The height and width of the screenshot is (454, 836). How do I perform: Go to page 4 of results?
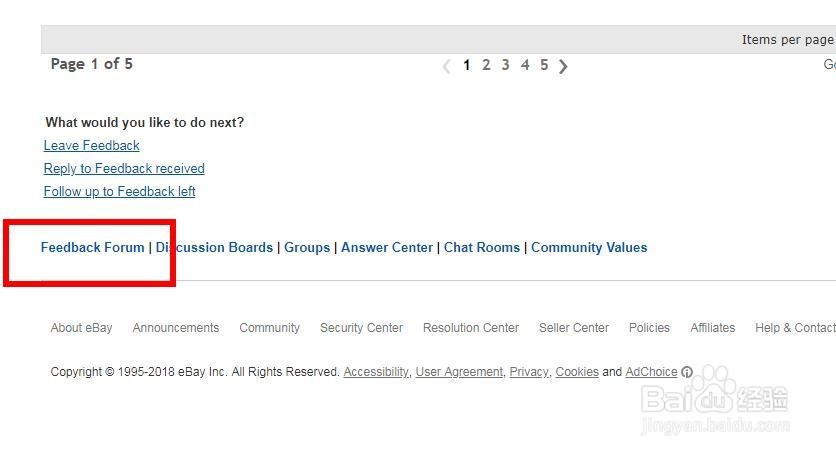click(x=525, y=65)
